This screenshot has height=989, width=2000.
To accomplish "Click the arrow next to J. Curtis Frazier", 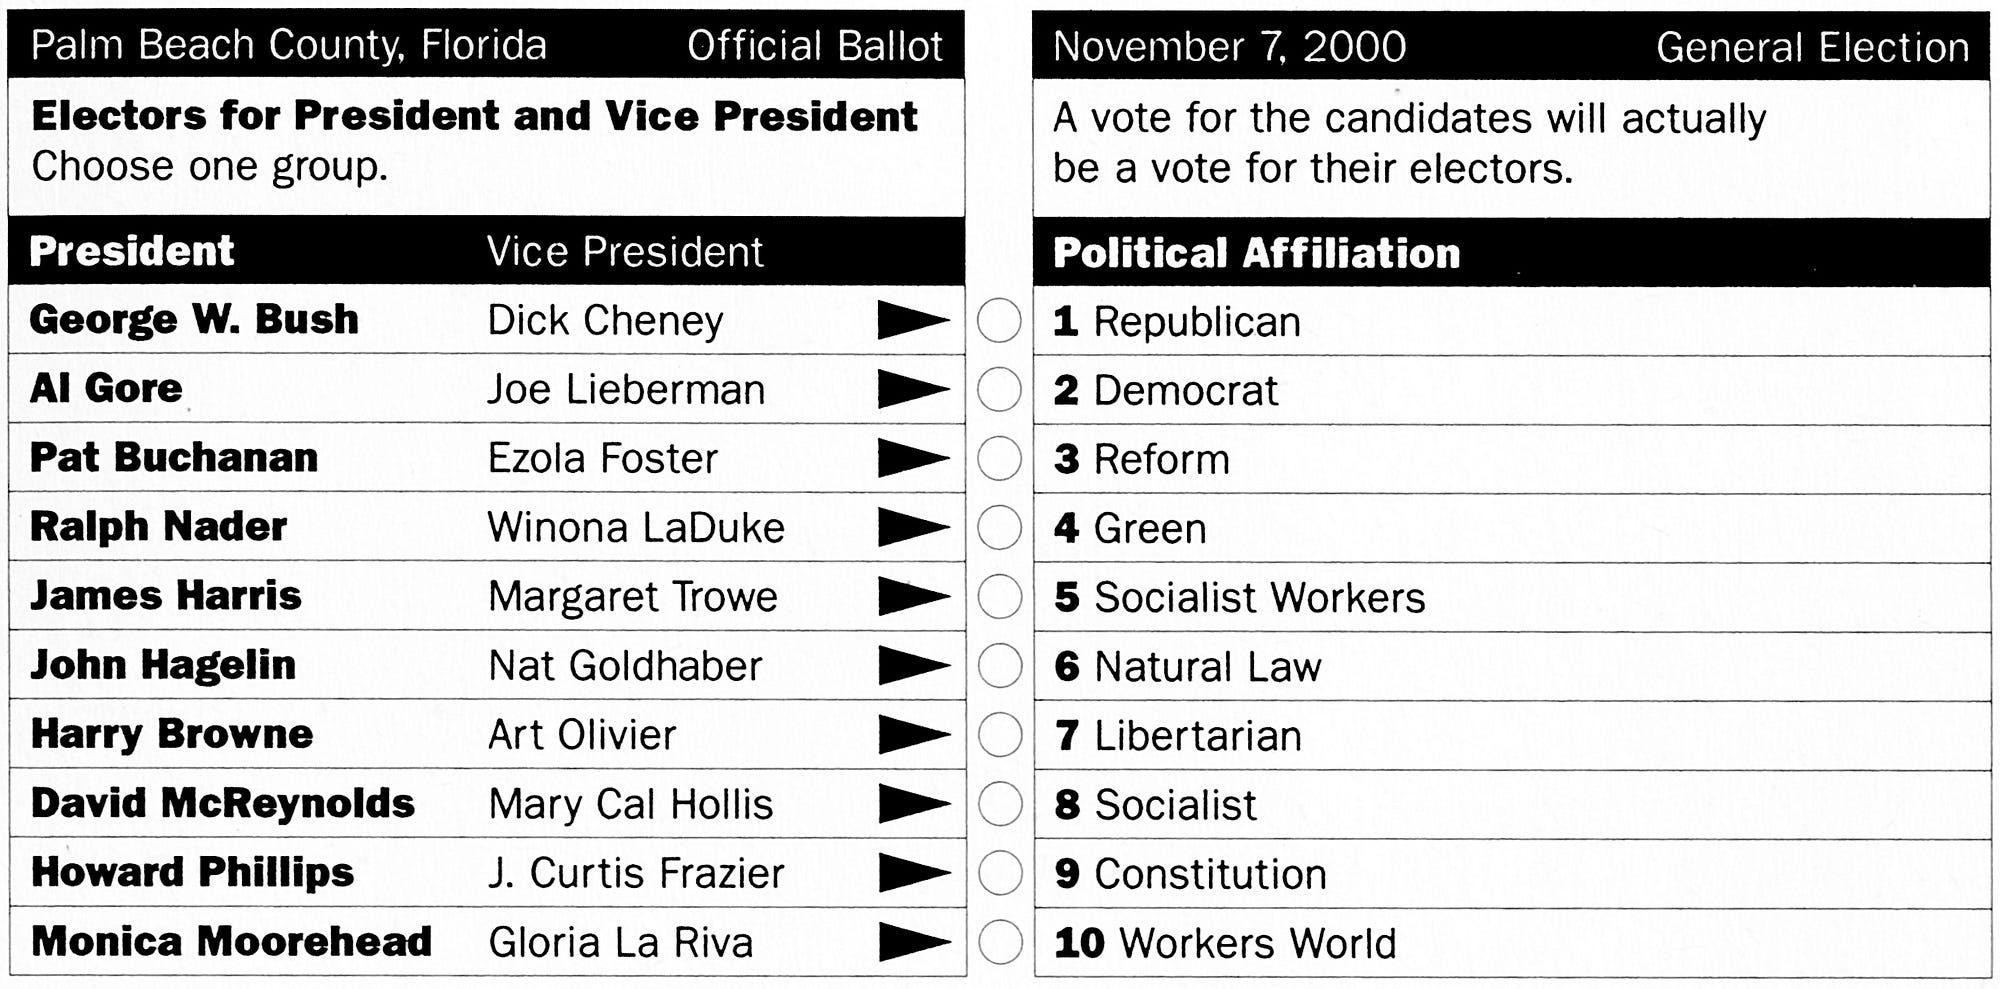I will click(x=913, y=873).
